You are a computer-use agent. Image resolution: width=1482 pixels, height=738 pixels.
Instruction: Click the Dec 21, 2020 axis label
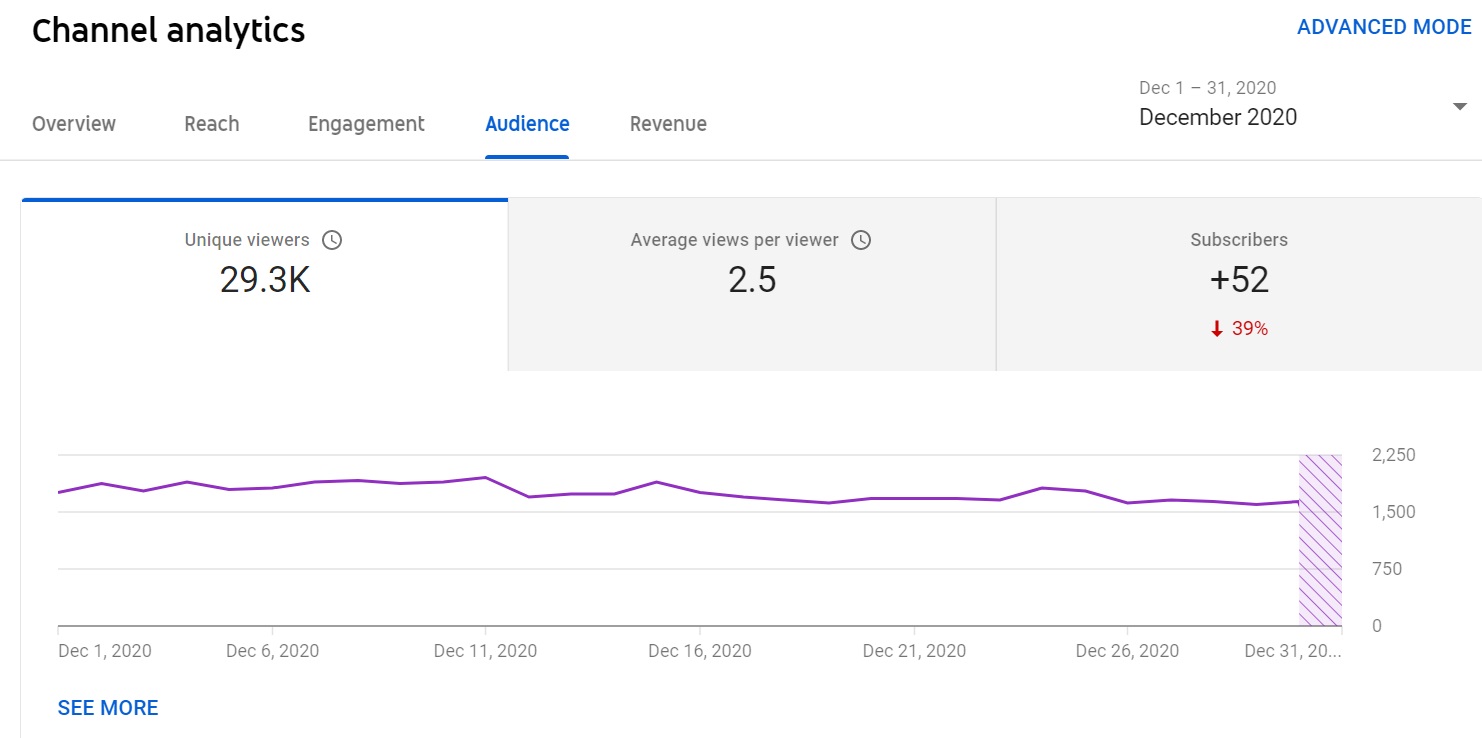pyautogui.click(x=914, y=651)
